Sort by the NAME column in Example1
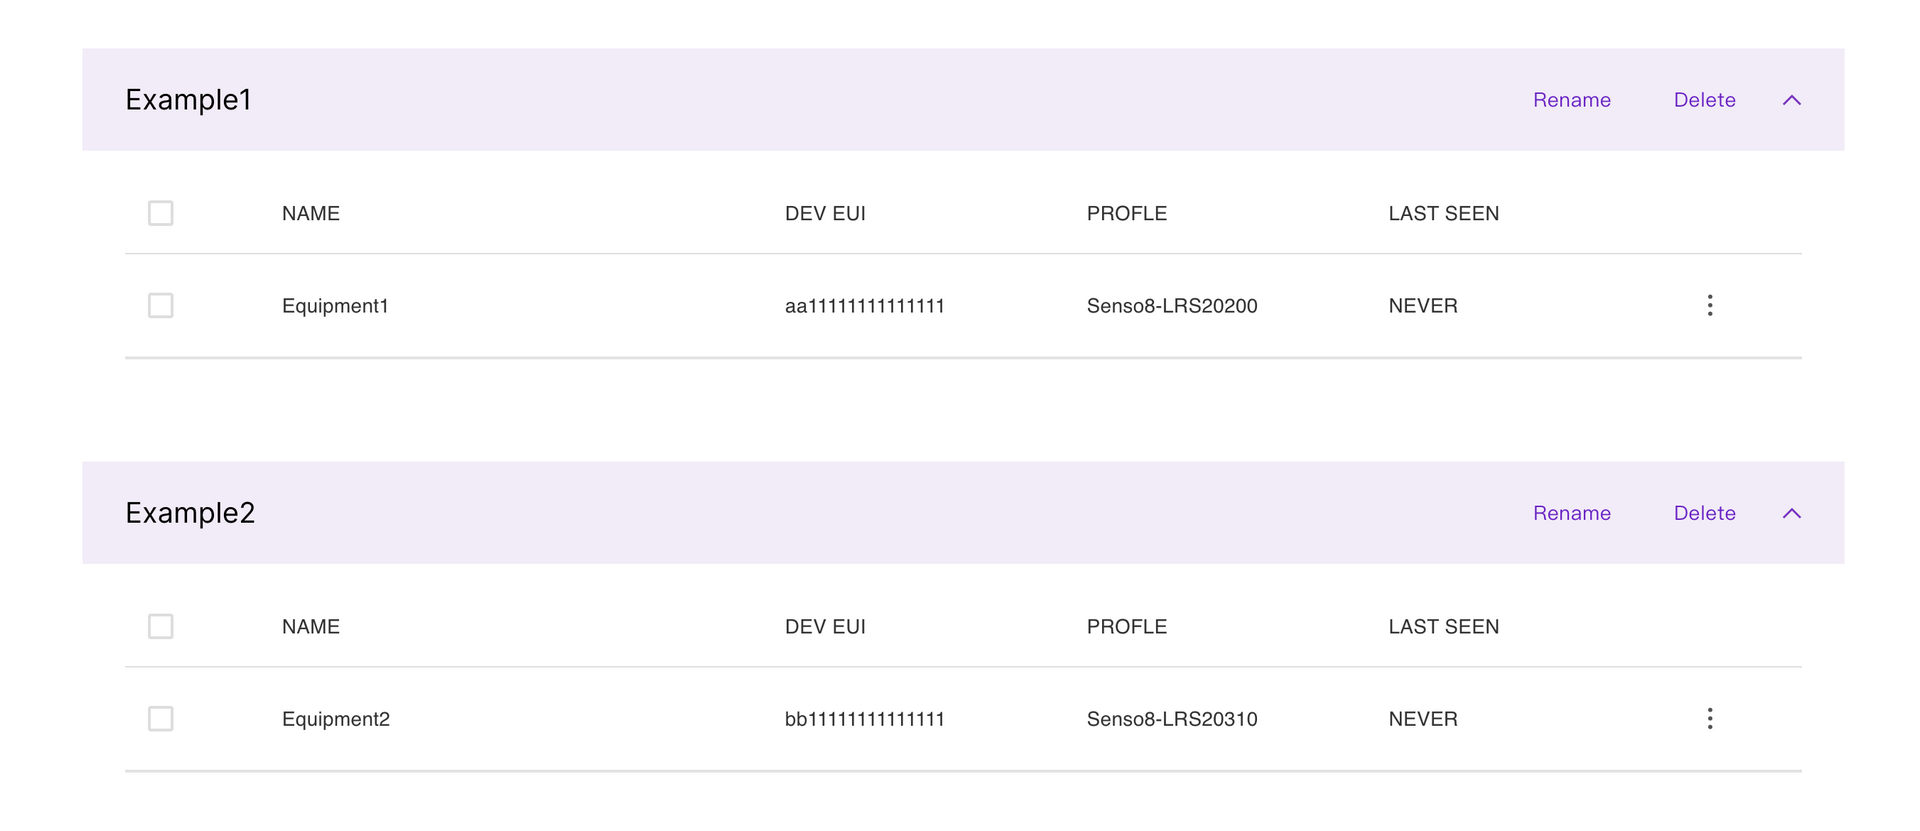Image resolution: width=1920 pixels, height=831 pixels. [x=310, y=213]
